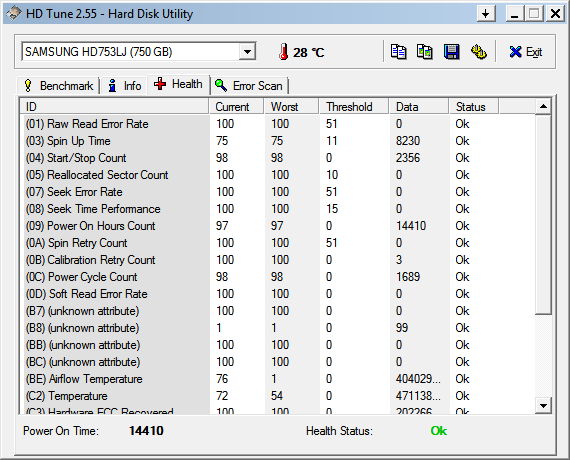Open options with the tools icon
This screenshot has height=460, width=570.
click(479, 52)
